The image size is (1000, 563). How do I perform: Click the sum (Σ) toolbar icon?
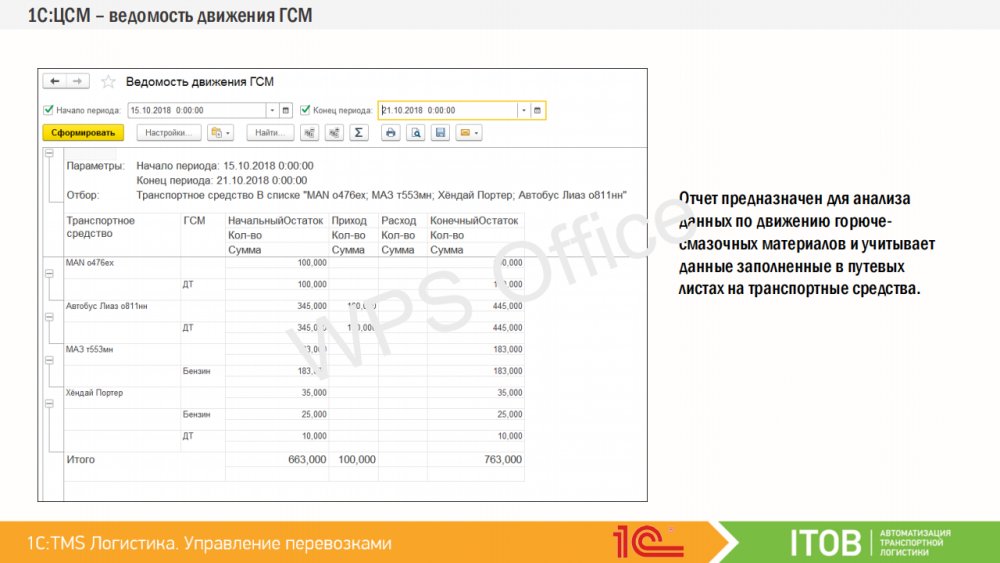click(359, 132)
